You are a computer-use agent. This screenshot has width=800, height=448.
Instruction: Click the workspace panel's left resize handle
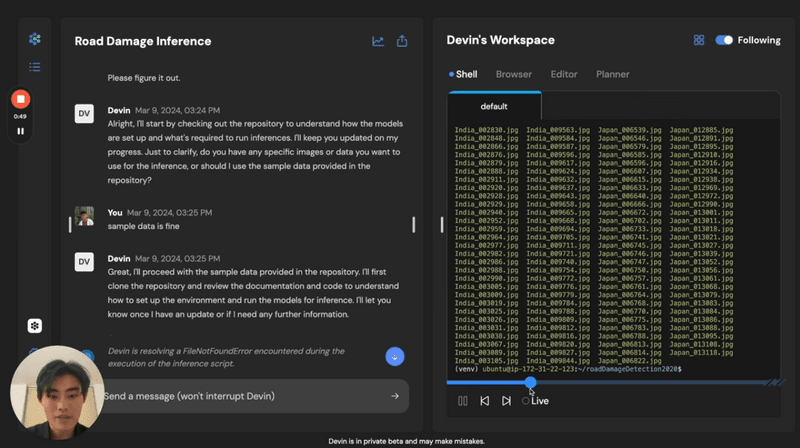click(x=442, y=225)
